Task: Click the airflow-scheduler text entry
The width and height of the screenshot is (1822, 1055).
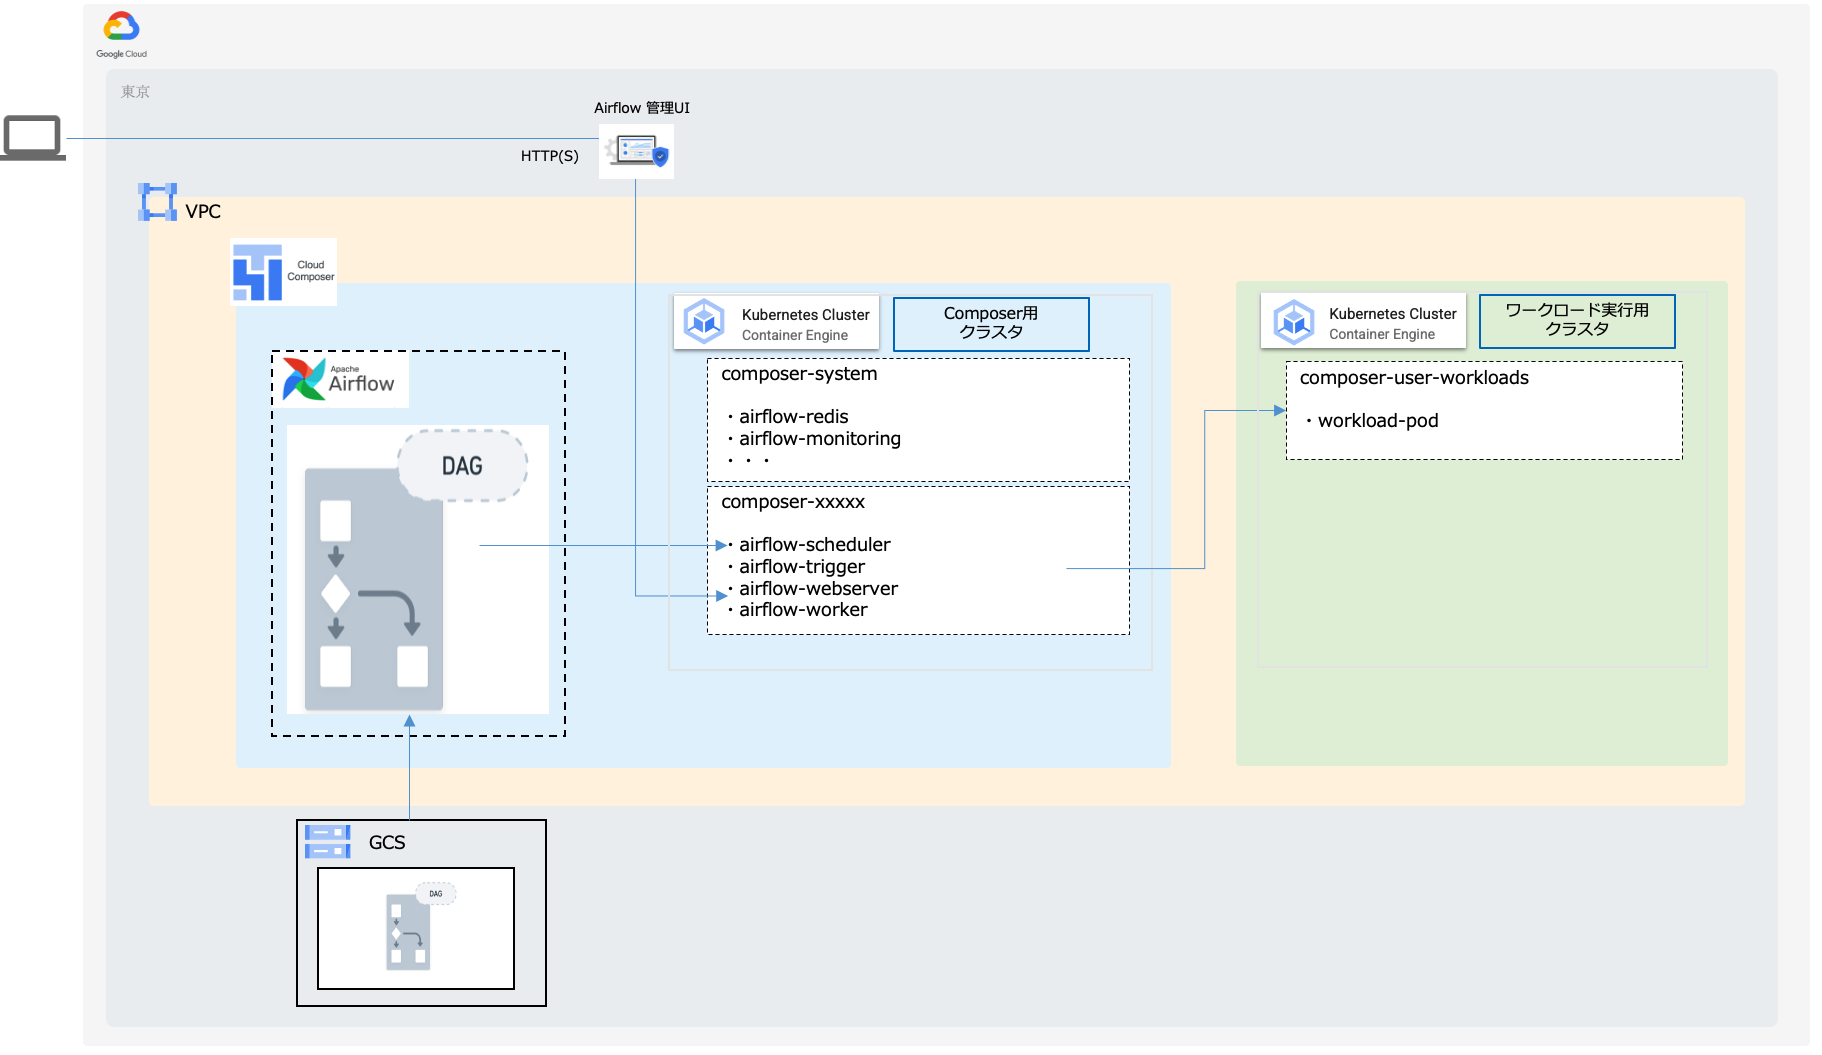Action: (x=814, y=545)
